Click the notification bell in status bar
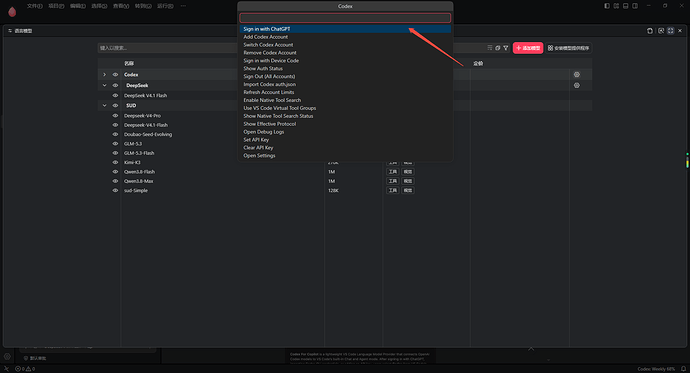Screen dimensions: 690x373 click(683, 369)
